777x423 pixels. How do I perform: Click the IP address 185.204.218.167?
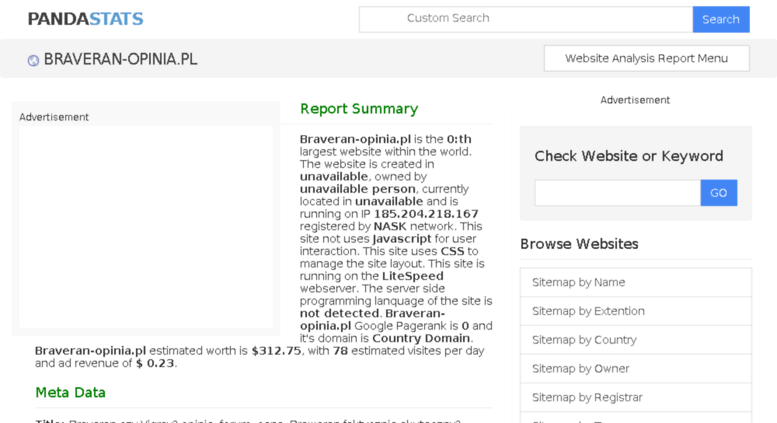[426, 214]
